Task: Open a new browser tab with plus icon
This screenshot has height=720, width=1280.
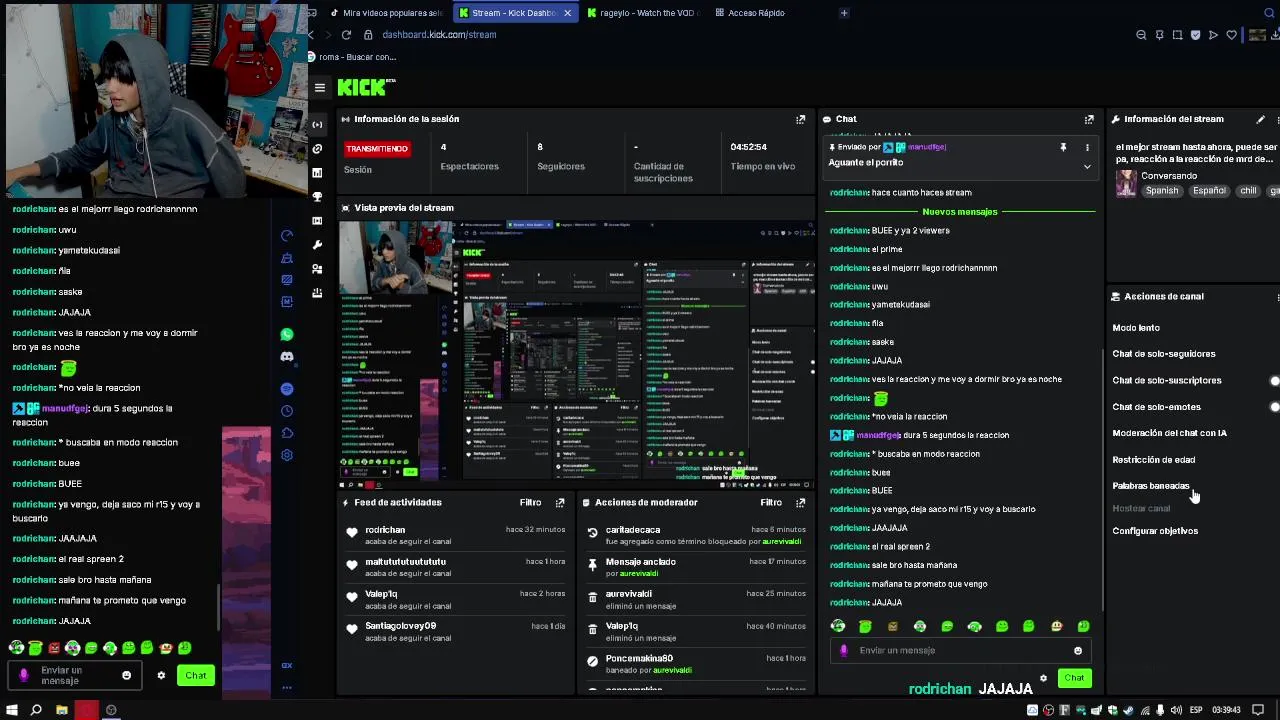Action: tap(844, 13)
